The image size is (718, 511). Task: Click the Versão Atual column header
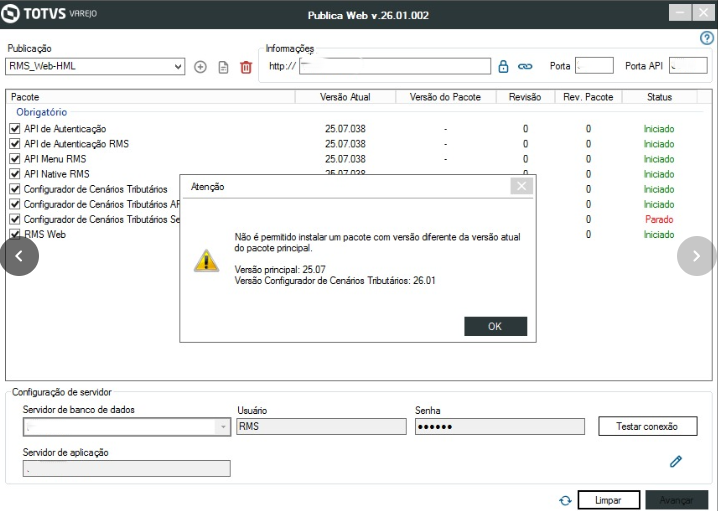point(345,97)
